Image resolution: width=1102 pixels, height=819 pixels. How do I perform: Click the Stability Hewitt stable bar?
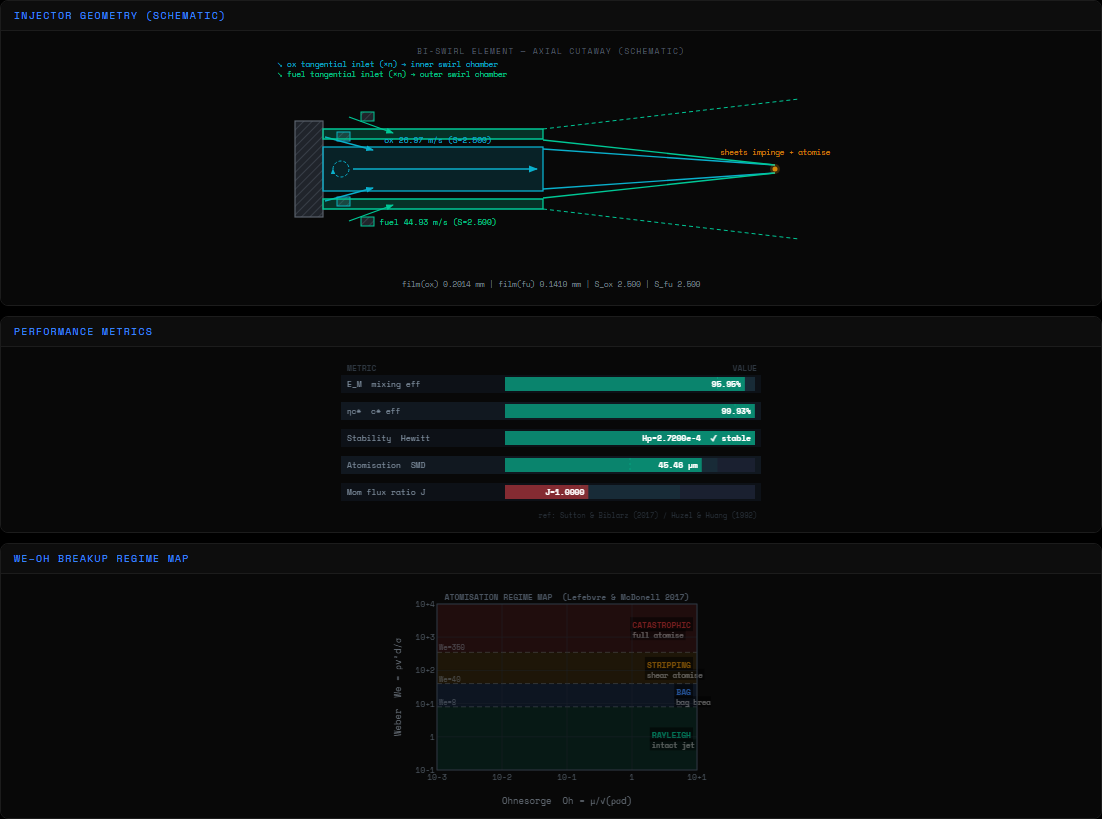(630, 438)
